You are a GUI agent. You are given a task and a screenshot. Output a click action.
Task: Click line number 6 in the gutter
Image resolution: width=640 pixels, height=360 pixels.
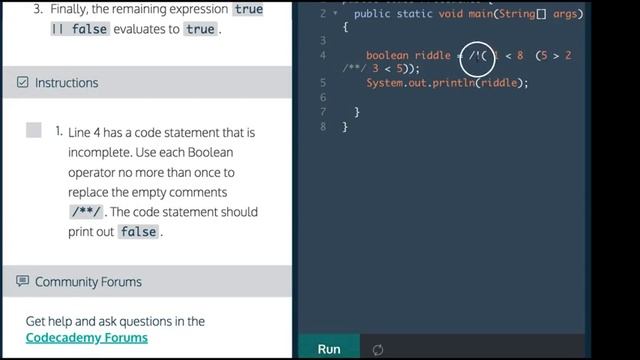point(323,97)
